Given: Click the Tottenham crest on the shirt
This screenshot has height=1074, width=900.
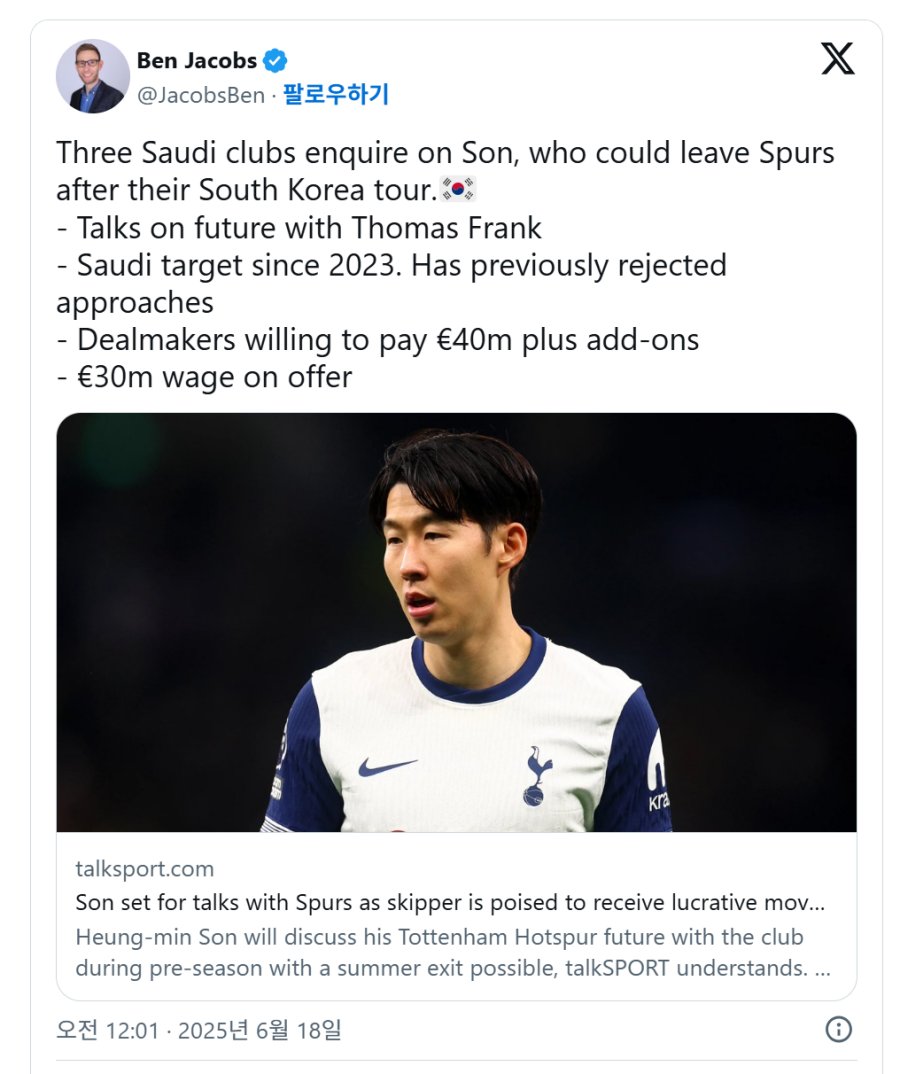Looking at the screenshot, I should coord(539,774).
